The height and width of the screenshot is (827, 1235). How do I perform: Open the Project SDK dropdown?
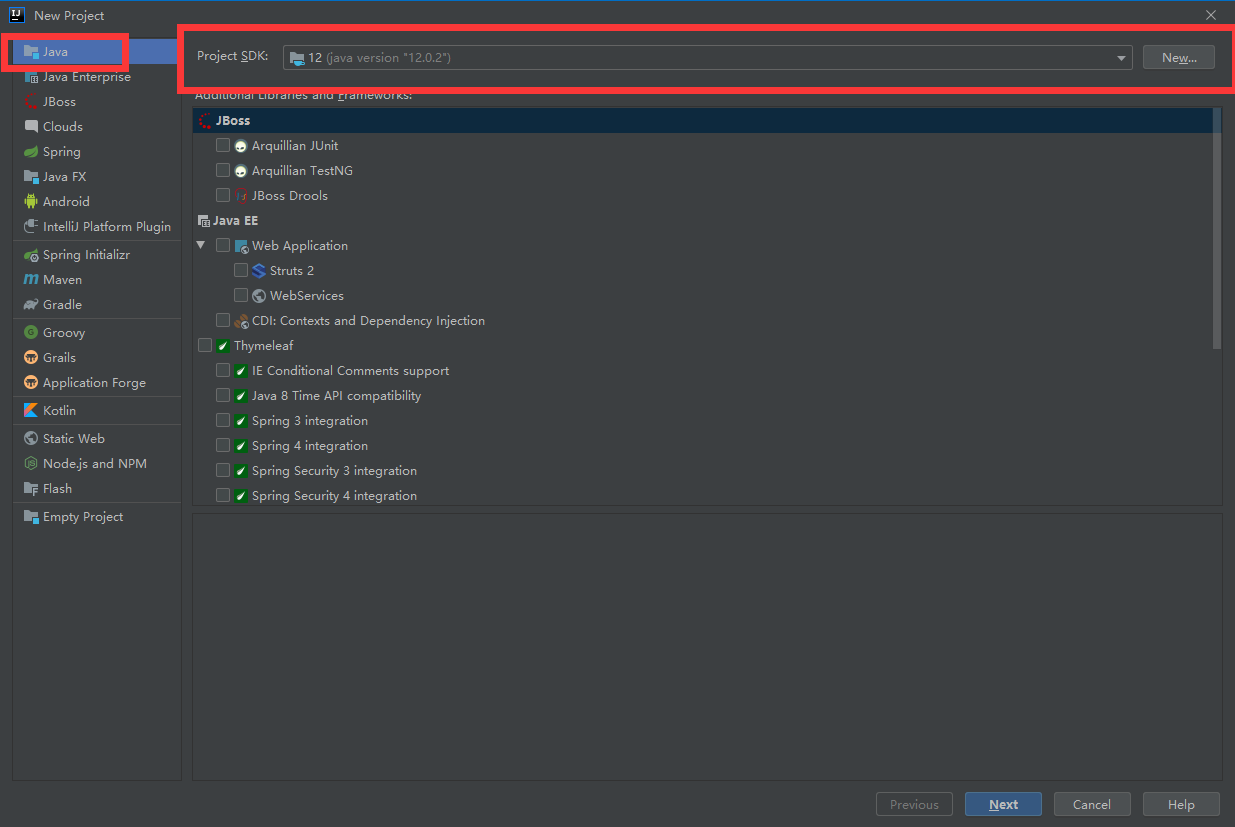point(707,58)
